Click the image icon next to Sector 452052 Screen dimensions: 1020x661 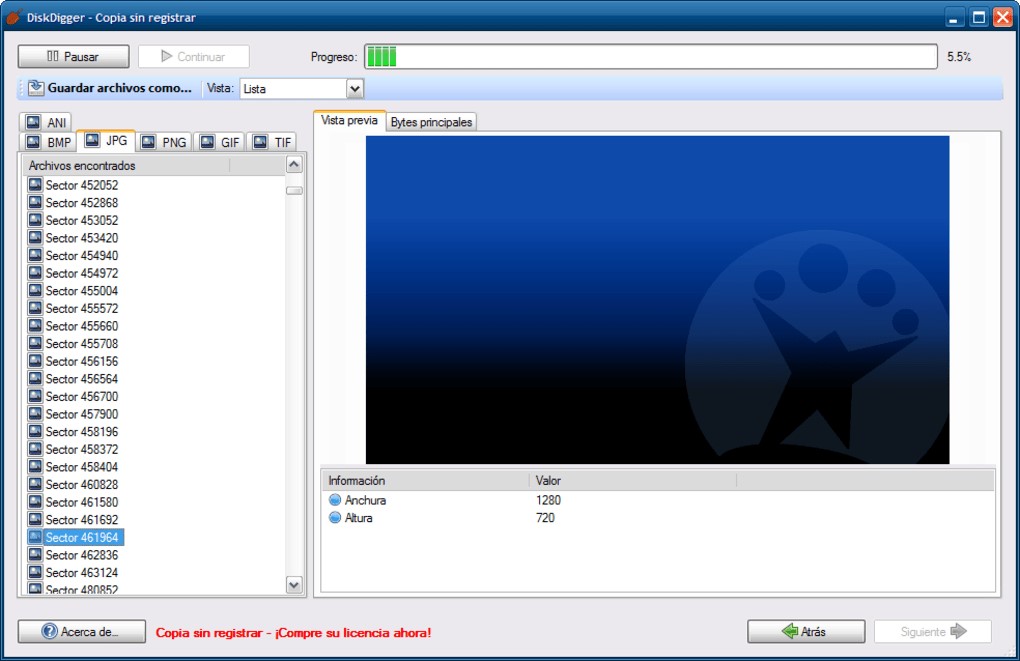pos(36,185)
